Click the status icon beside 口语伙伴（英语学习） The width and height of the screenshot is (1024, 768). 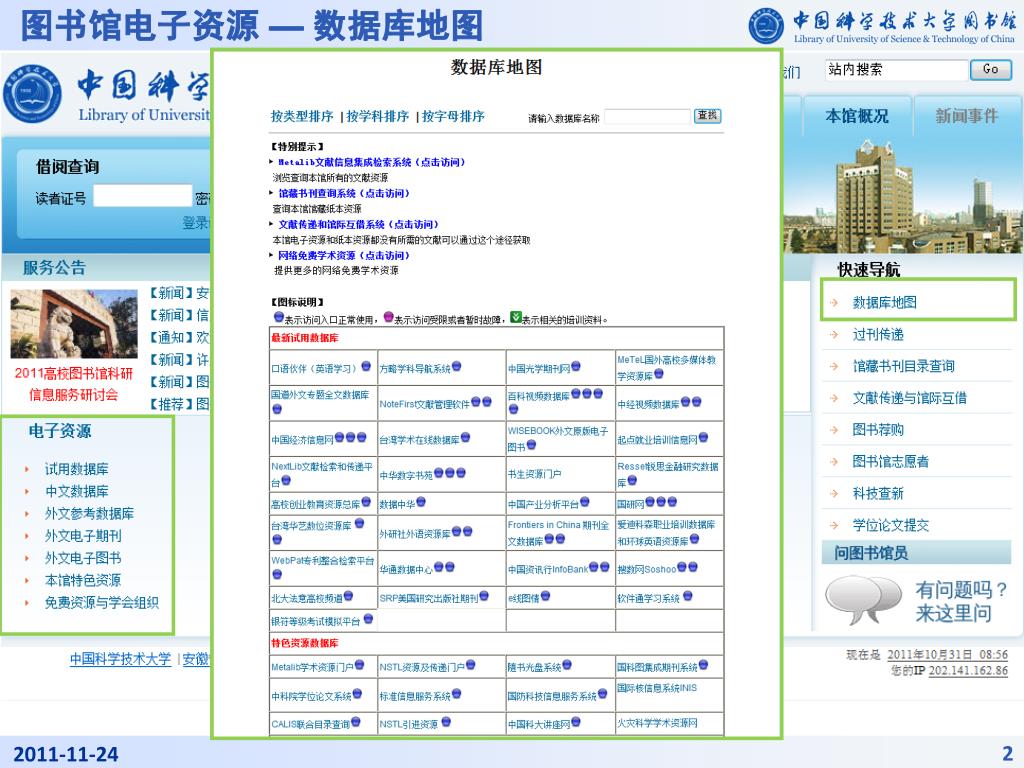(366, 367)
